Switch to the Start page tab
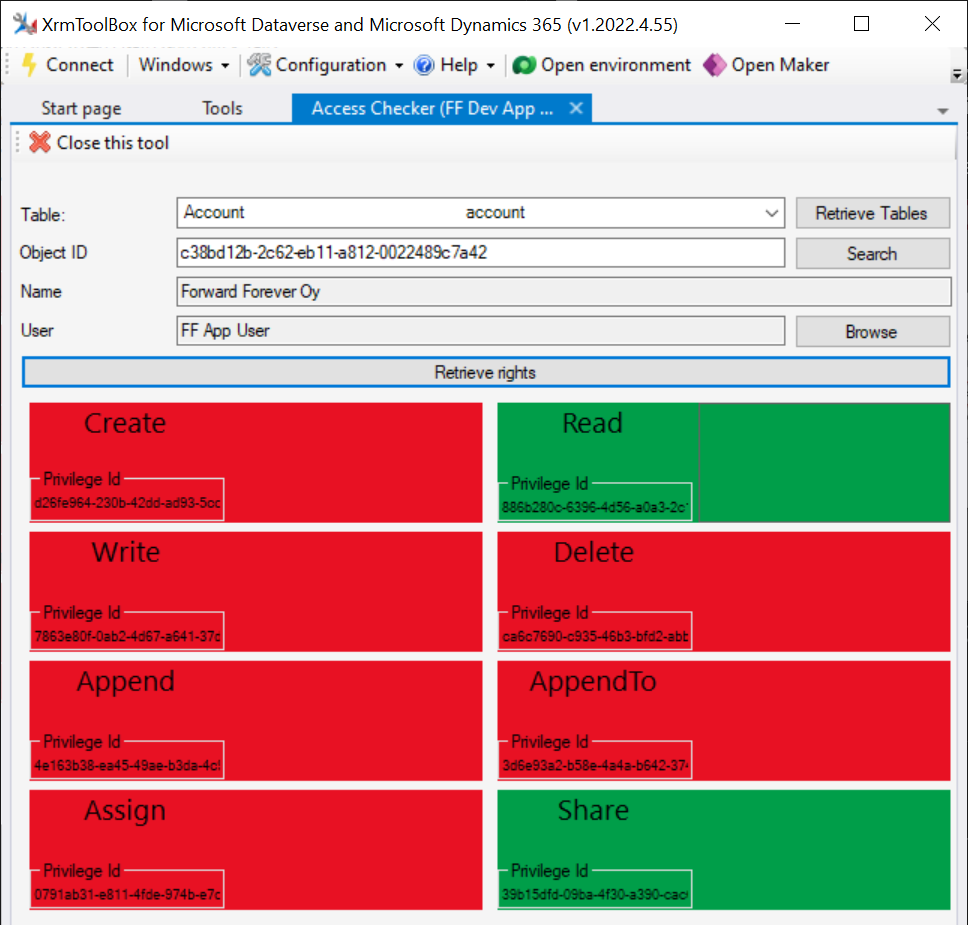 (81, 108)
